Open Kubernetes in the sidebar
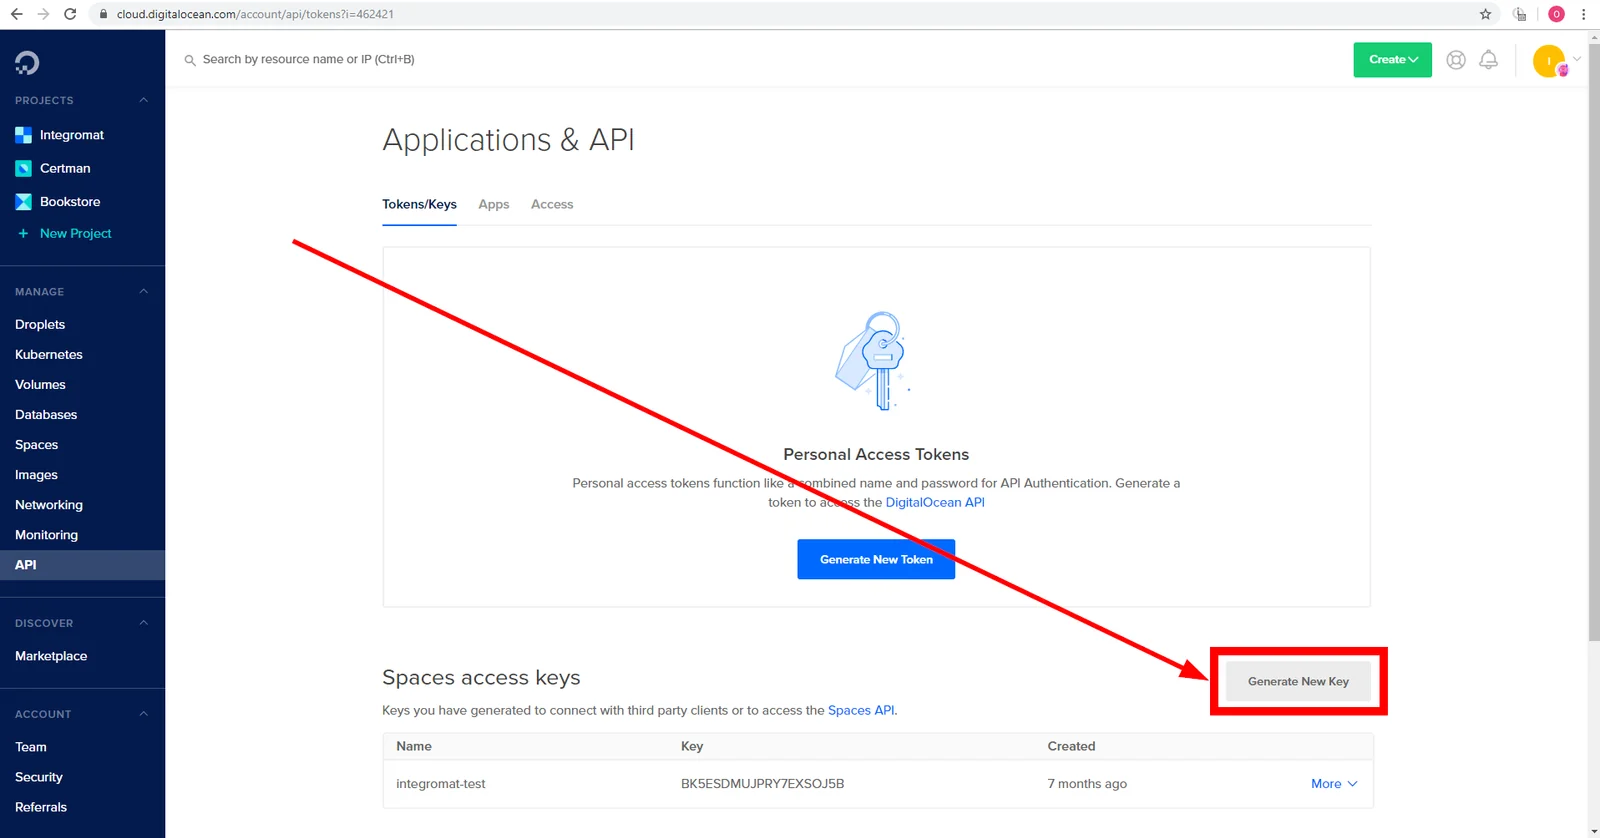Screen dimensions: 1600x838 pos(49,354)
